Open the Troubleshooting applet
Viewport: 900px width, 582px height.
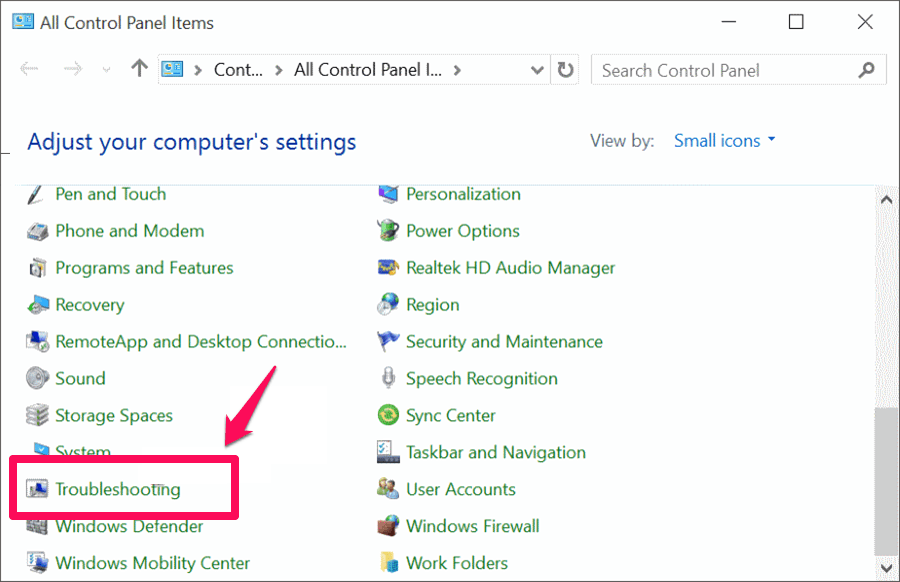[x=120, y=489]
